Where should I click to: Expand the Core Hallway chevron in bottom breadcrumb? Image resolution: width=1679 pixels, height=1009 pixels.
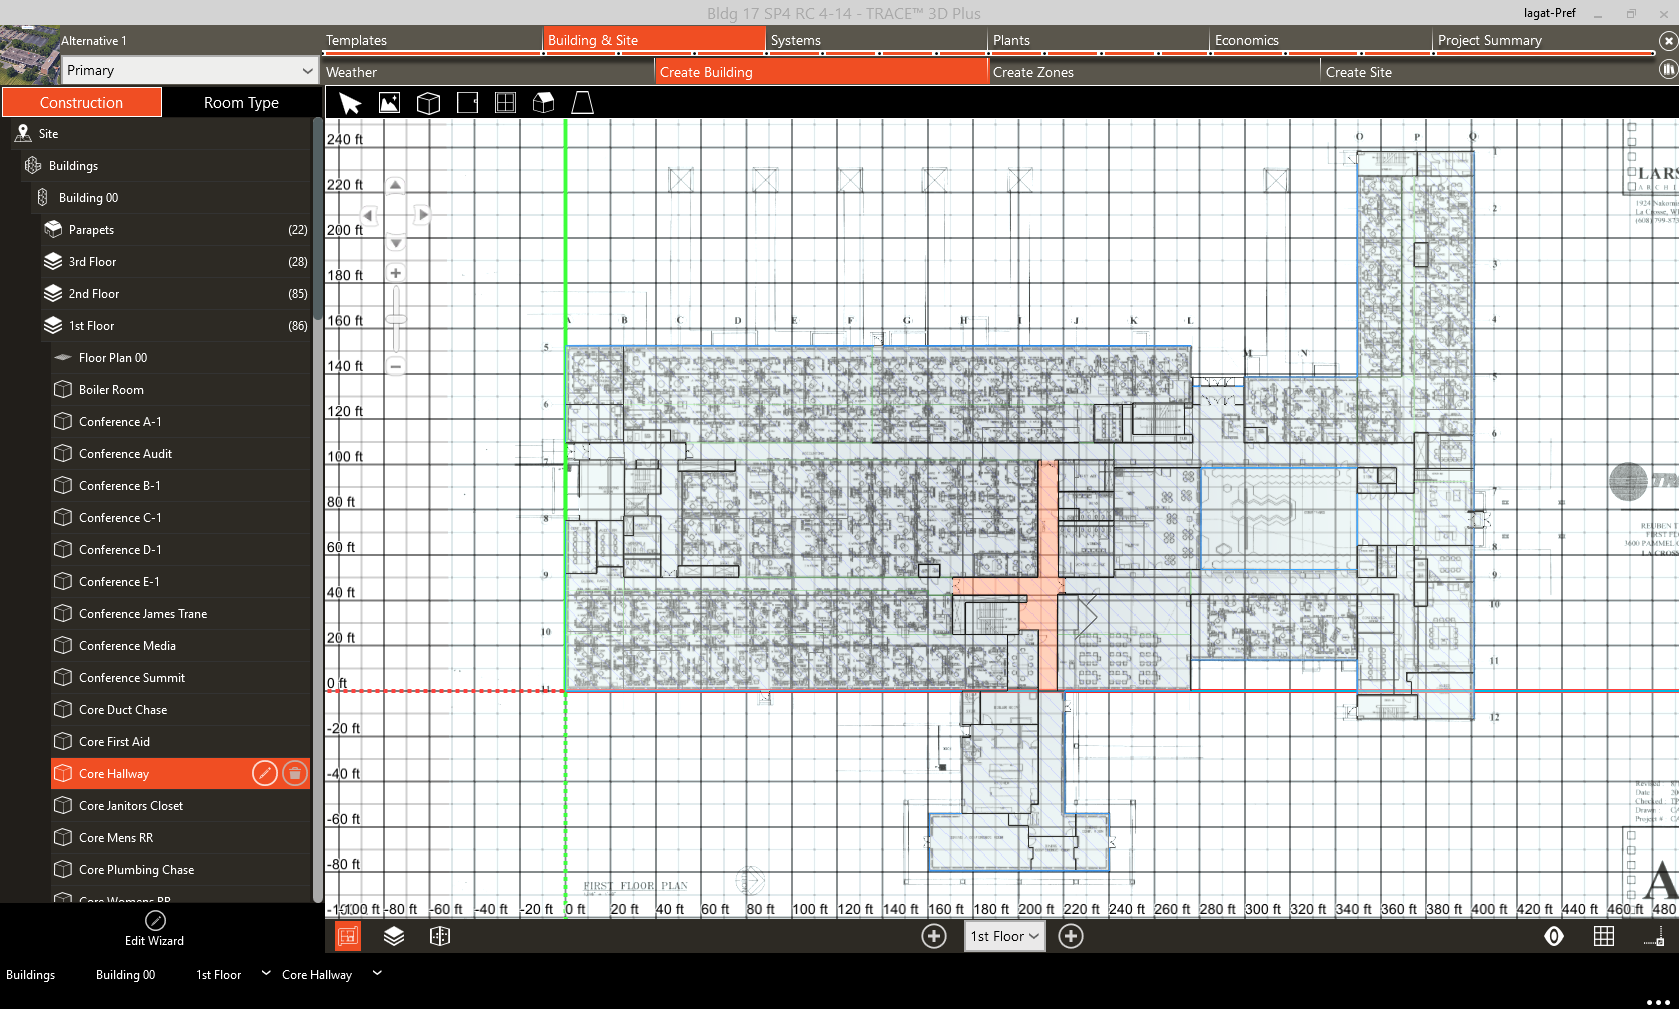point(377,974)
